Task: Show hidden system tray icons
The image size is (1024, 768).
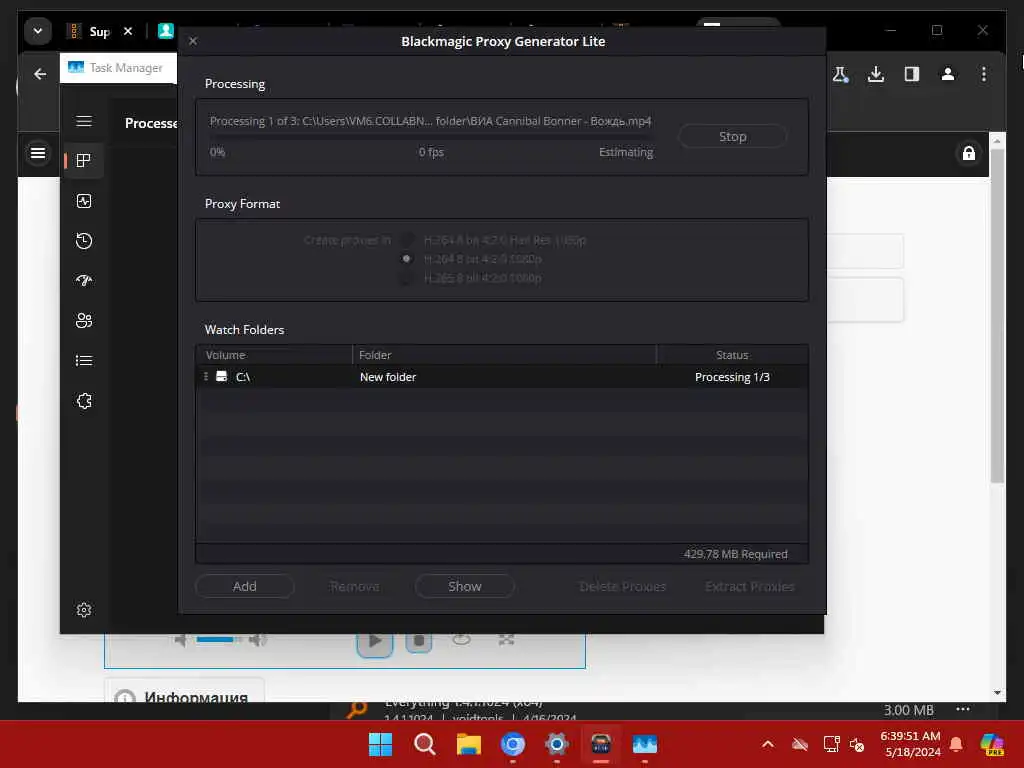Action: coord(768,744)
